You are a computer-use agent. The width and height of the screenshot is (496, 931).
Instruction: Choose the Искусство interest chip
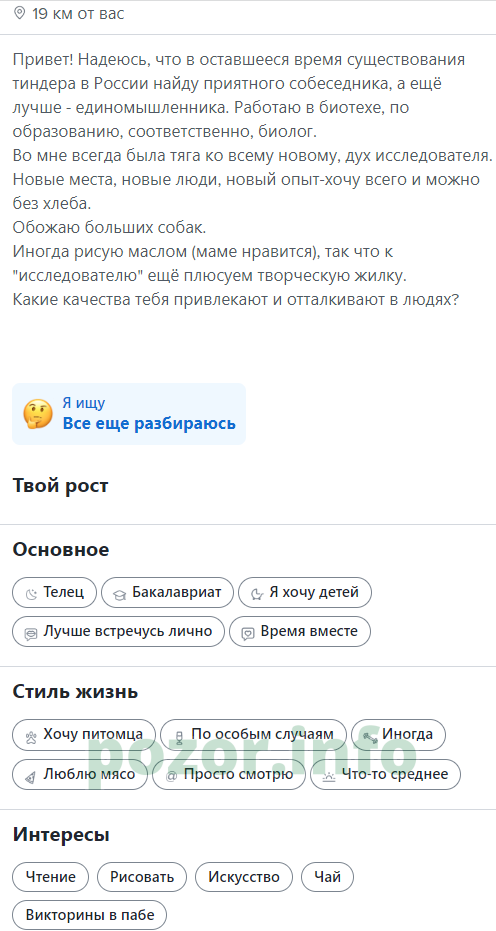point(244,878)
